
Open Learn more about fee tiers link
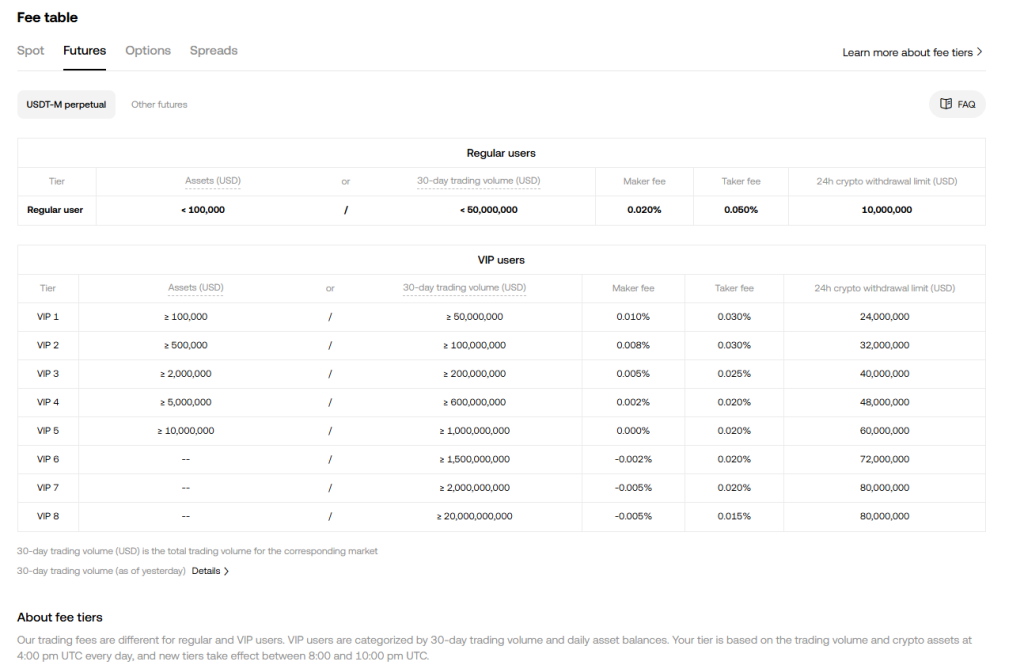[907, 52]
